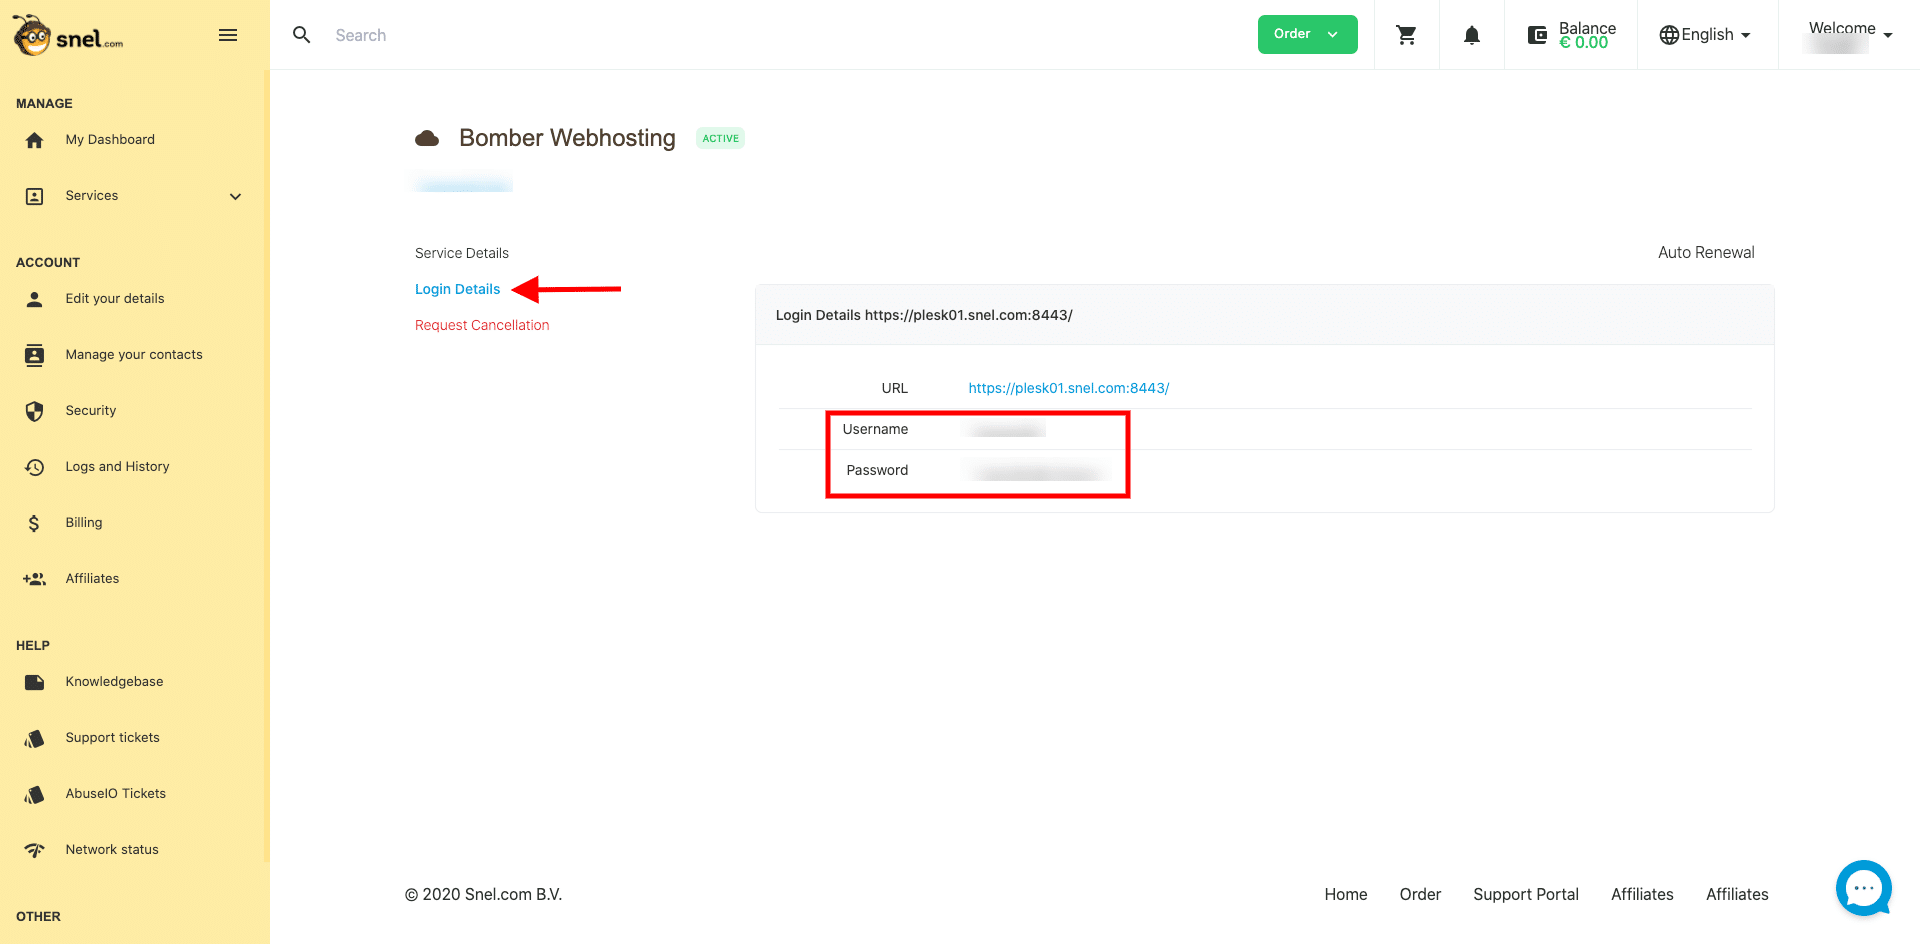This screenshot has width=1920, height=944.
Task: Click the My Dashboard home icon
Action: (34, 140)
